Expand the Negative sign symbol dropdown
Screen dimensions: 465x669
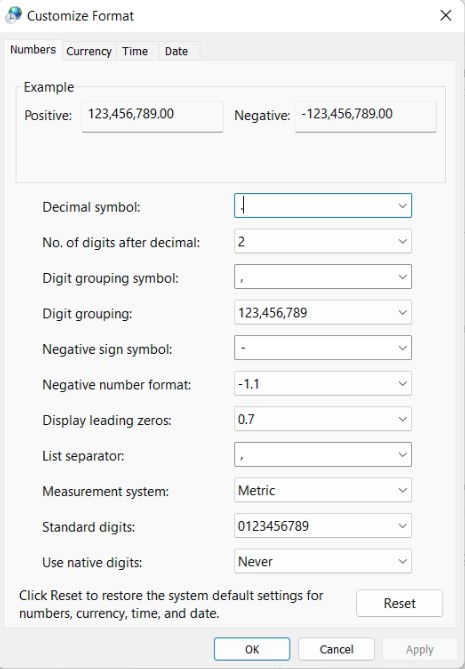[x=323, y=348]
